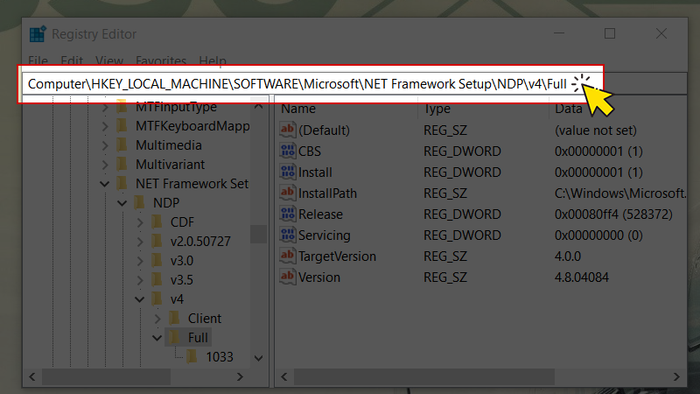Select the Full folder icon

coord(175,337)
